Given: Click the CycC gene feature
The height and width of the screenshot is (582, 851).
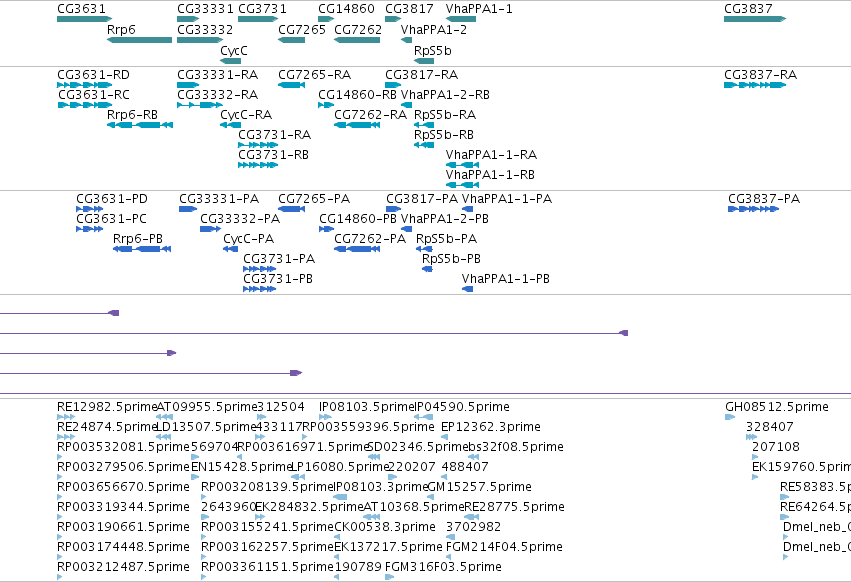Looking at the screenshot, I should (x=231, y=61).
